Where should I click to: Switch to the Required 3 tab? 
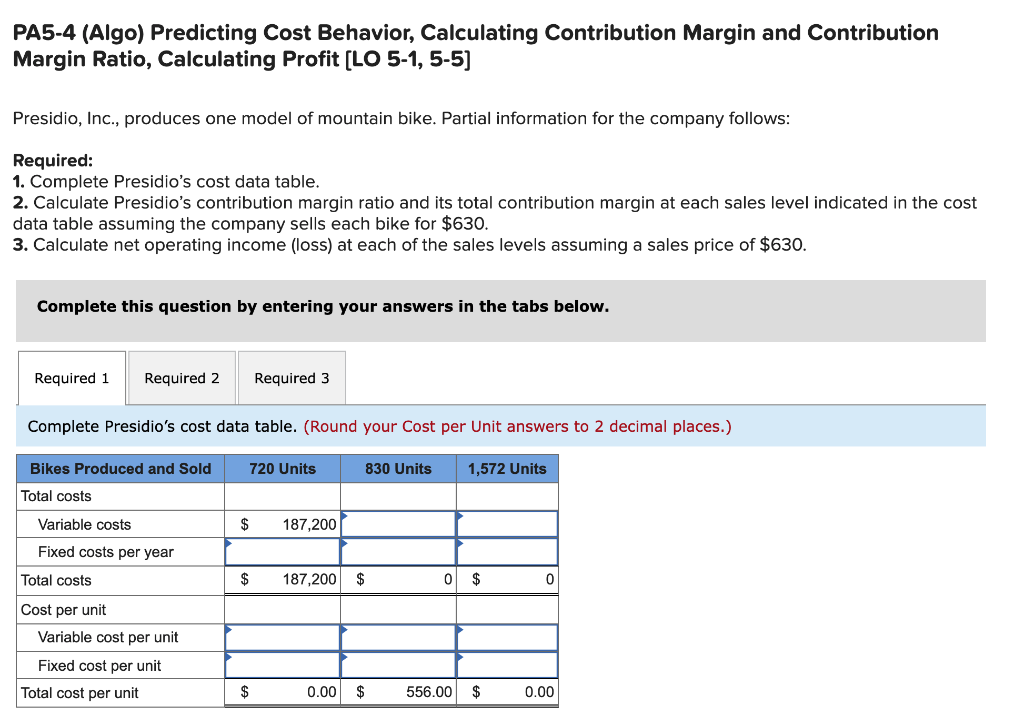291,378
